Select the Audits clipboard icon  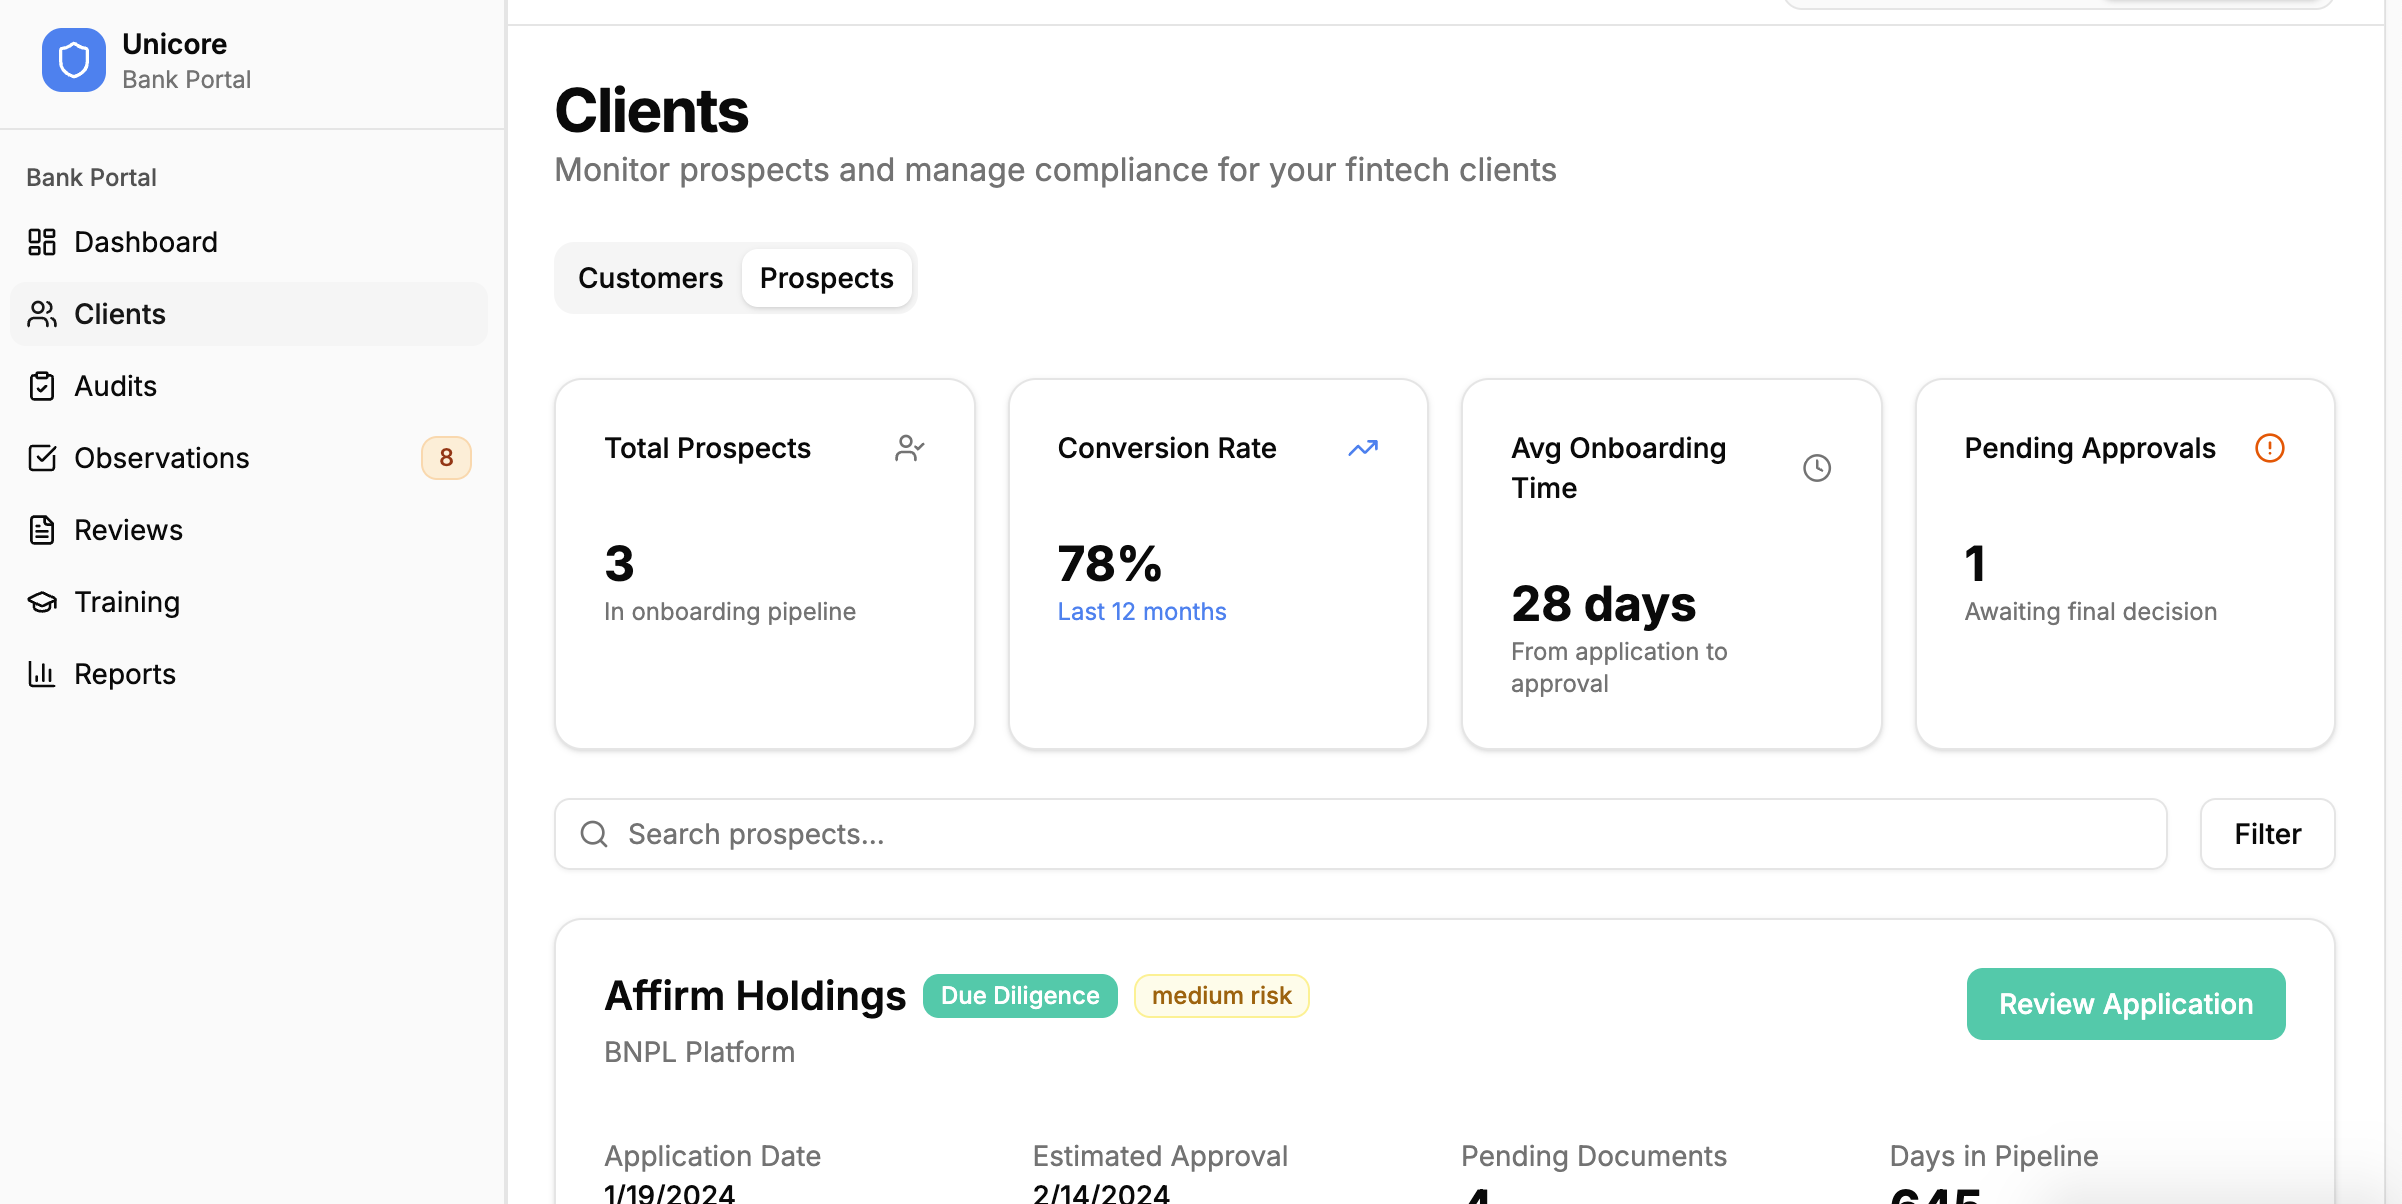pos(42,386)
